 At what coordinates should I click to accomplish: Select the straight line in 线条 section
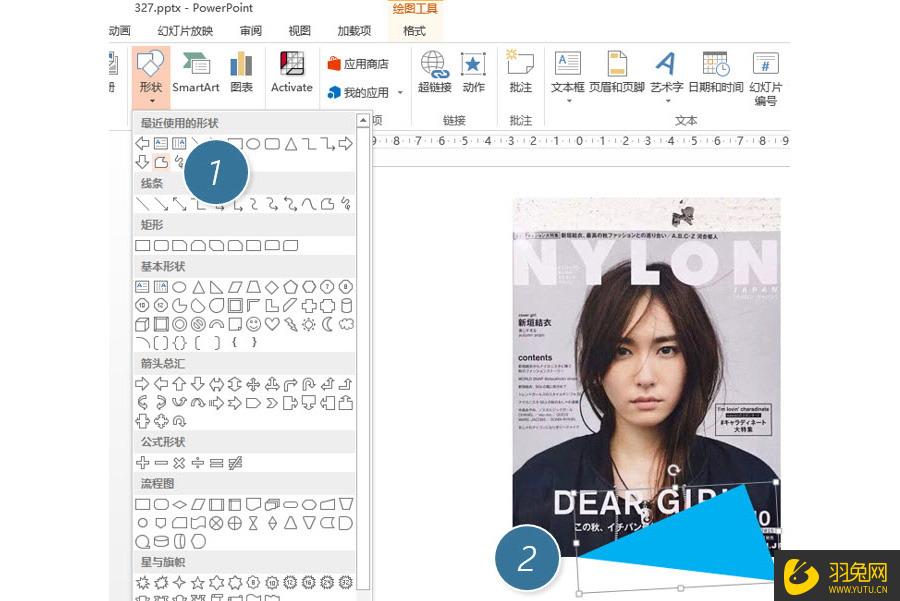[x=142, y=204]
